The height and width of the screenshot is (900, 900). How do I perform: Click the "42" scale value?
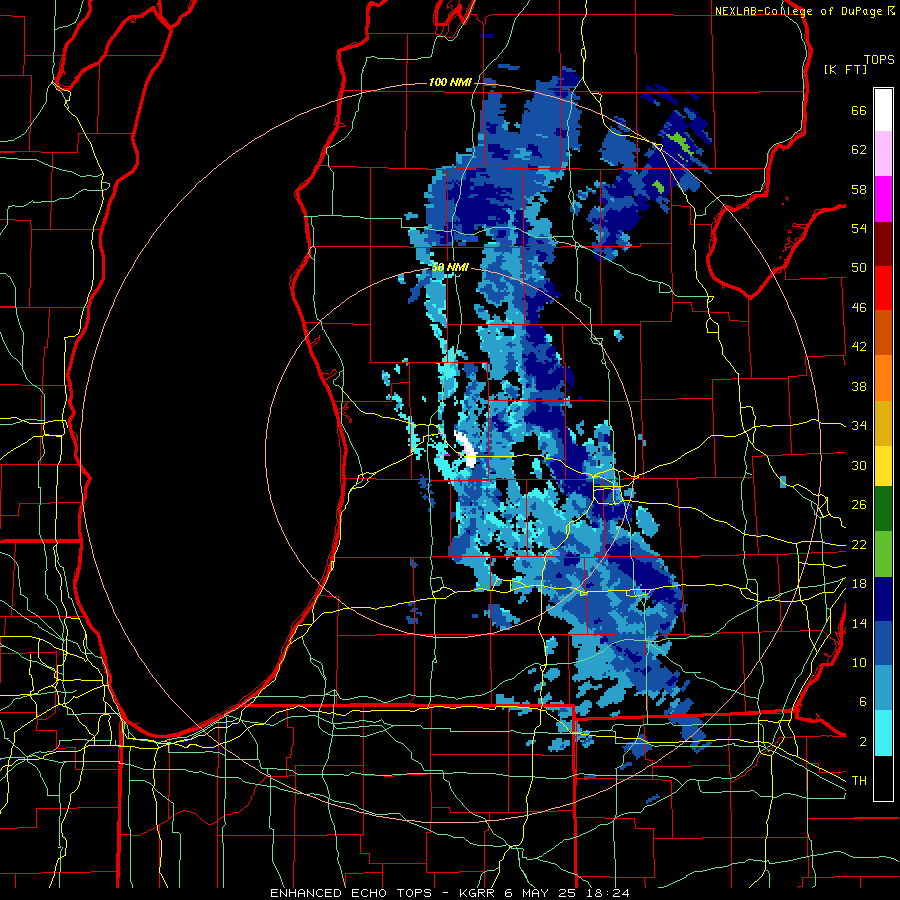coord(859,347)
